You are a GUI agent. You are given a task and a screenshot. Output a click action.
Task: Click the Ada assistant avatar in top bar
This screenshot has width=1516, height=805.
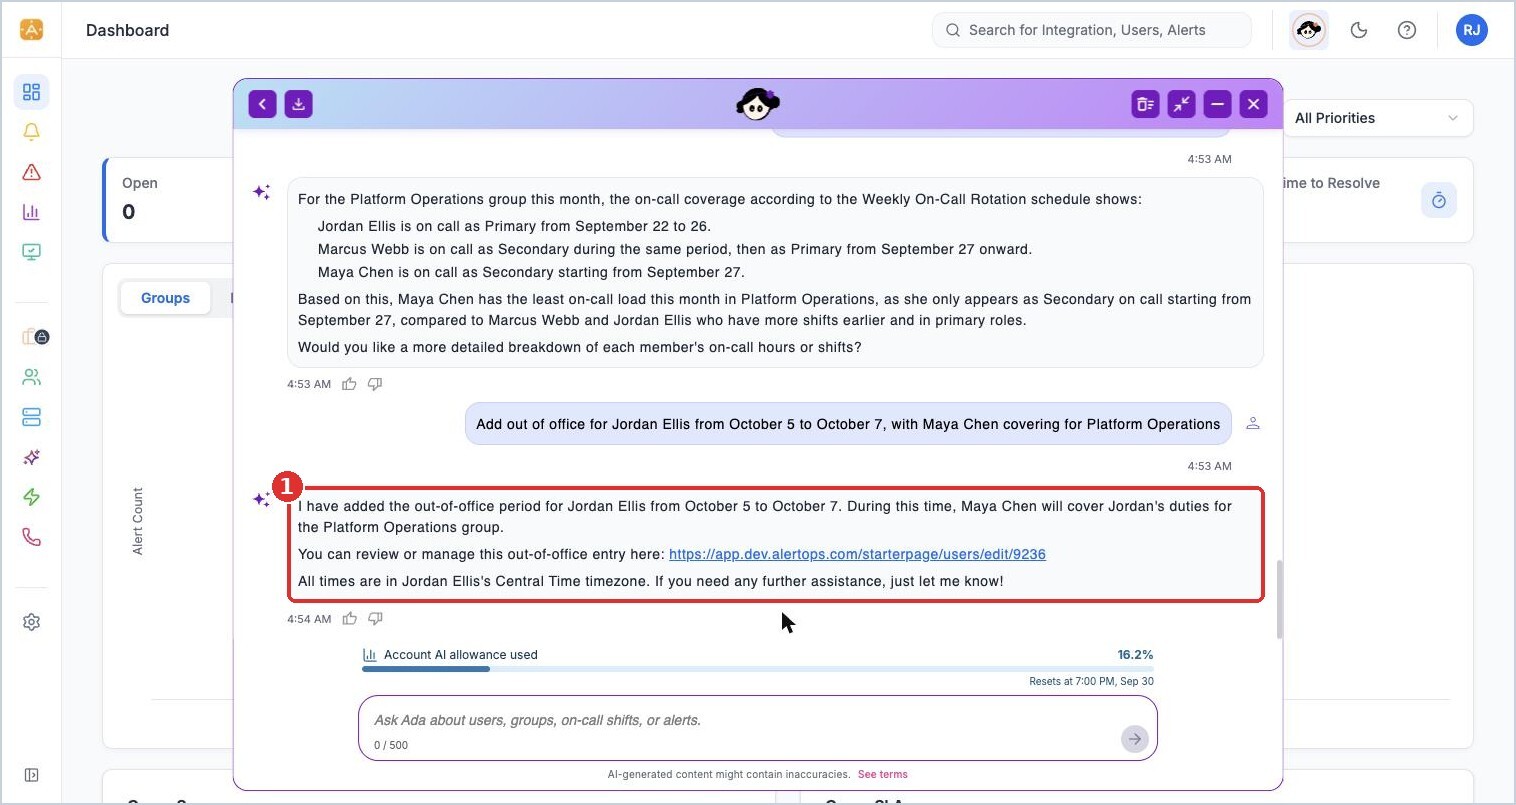coord(1309,30)
